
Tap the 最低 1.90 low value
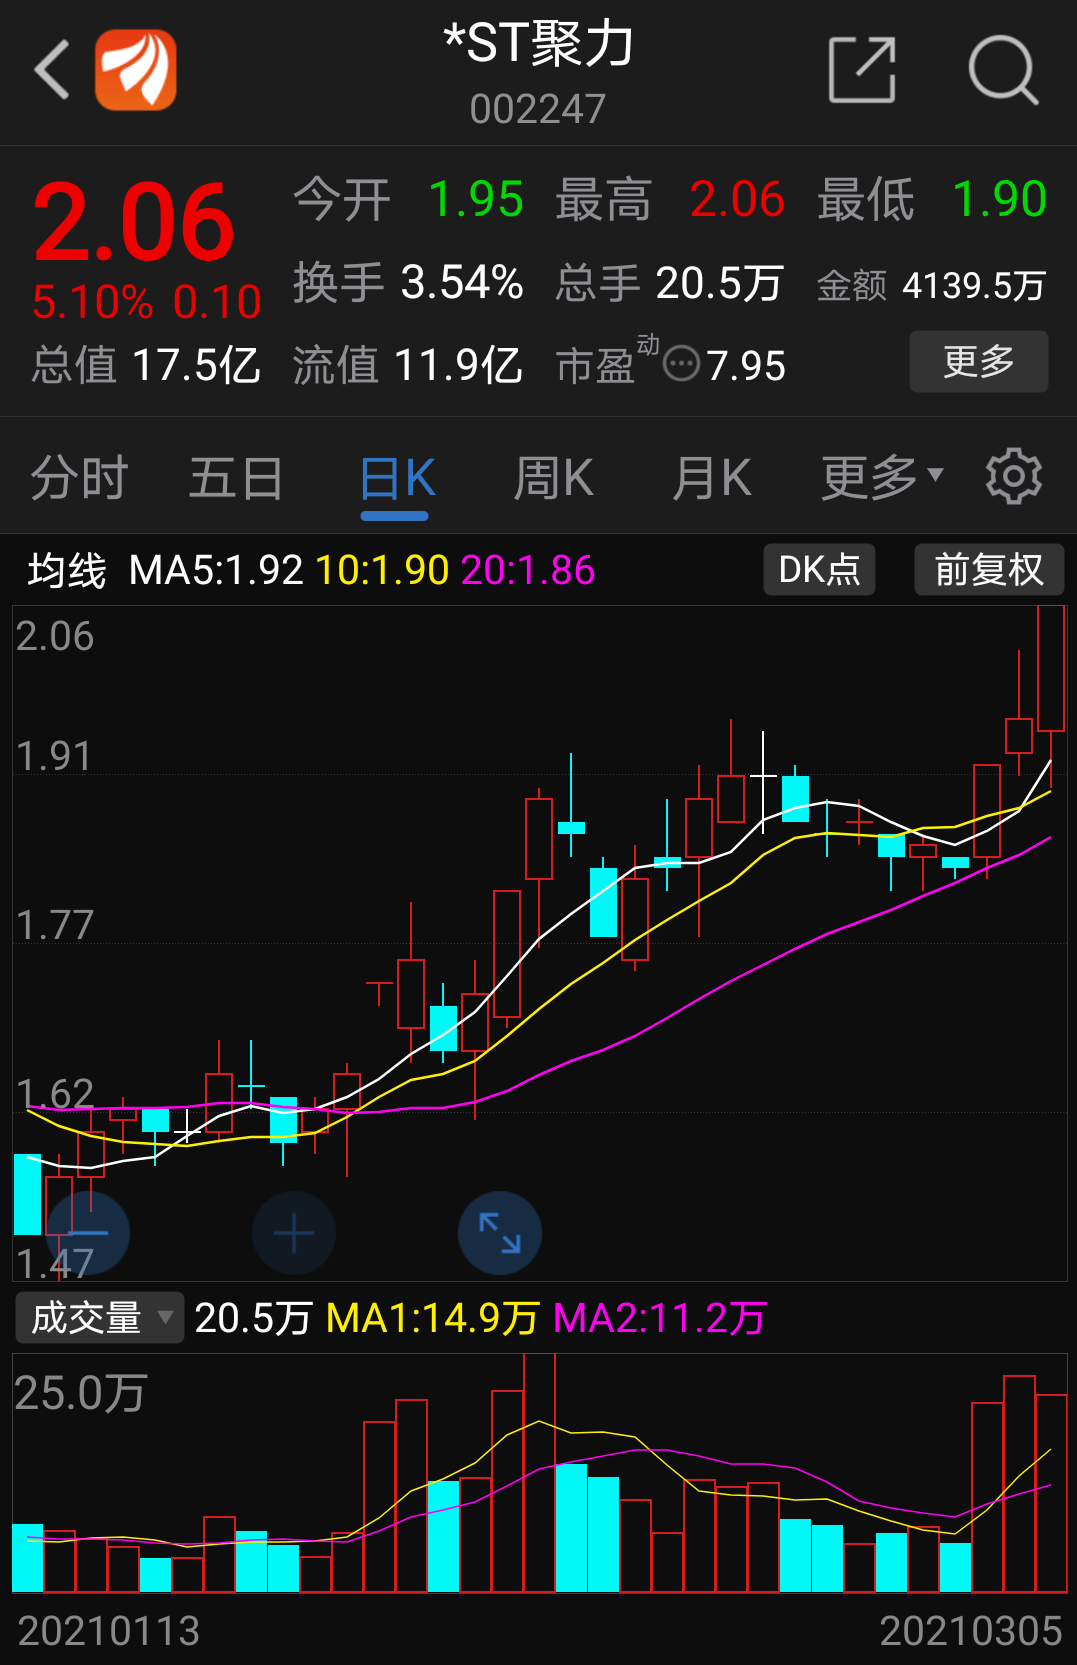click(932, 199)
